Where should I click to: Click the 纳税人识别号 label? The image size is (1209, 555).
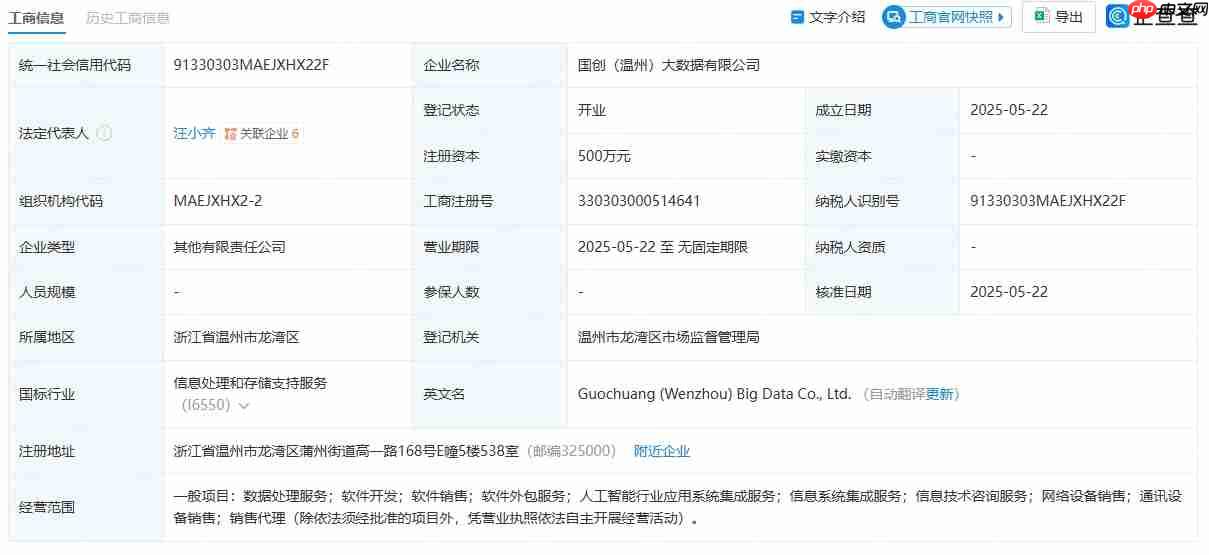tap(857, 201)
